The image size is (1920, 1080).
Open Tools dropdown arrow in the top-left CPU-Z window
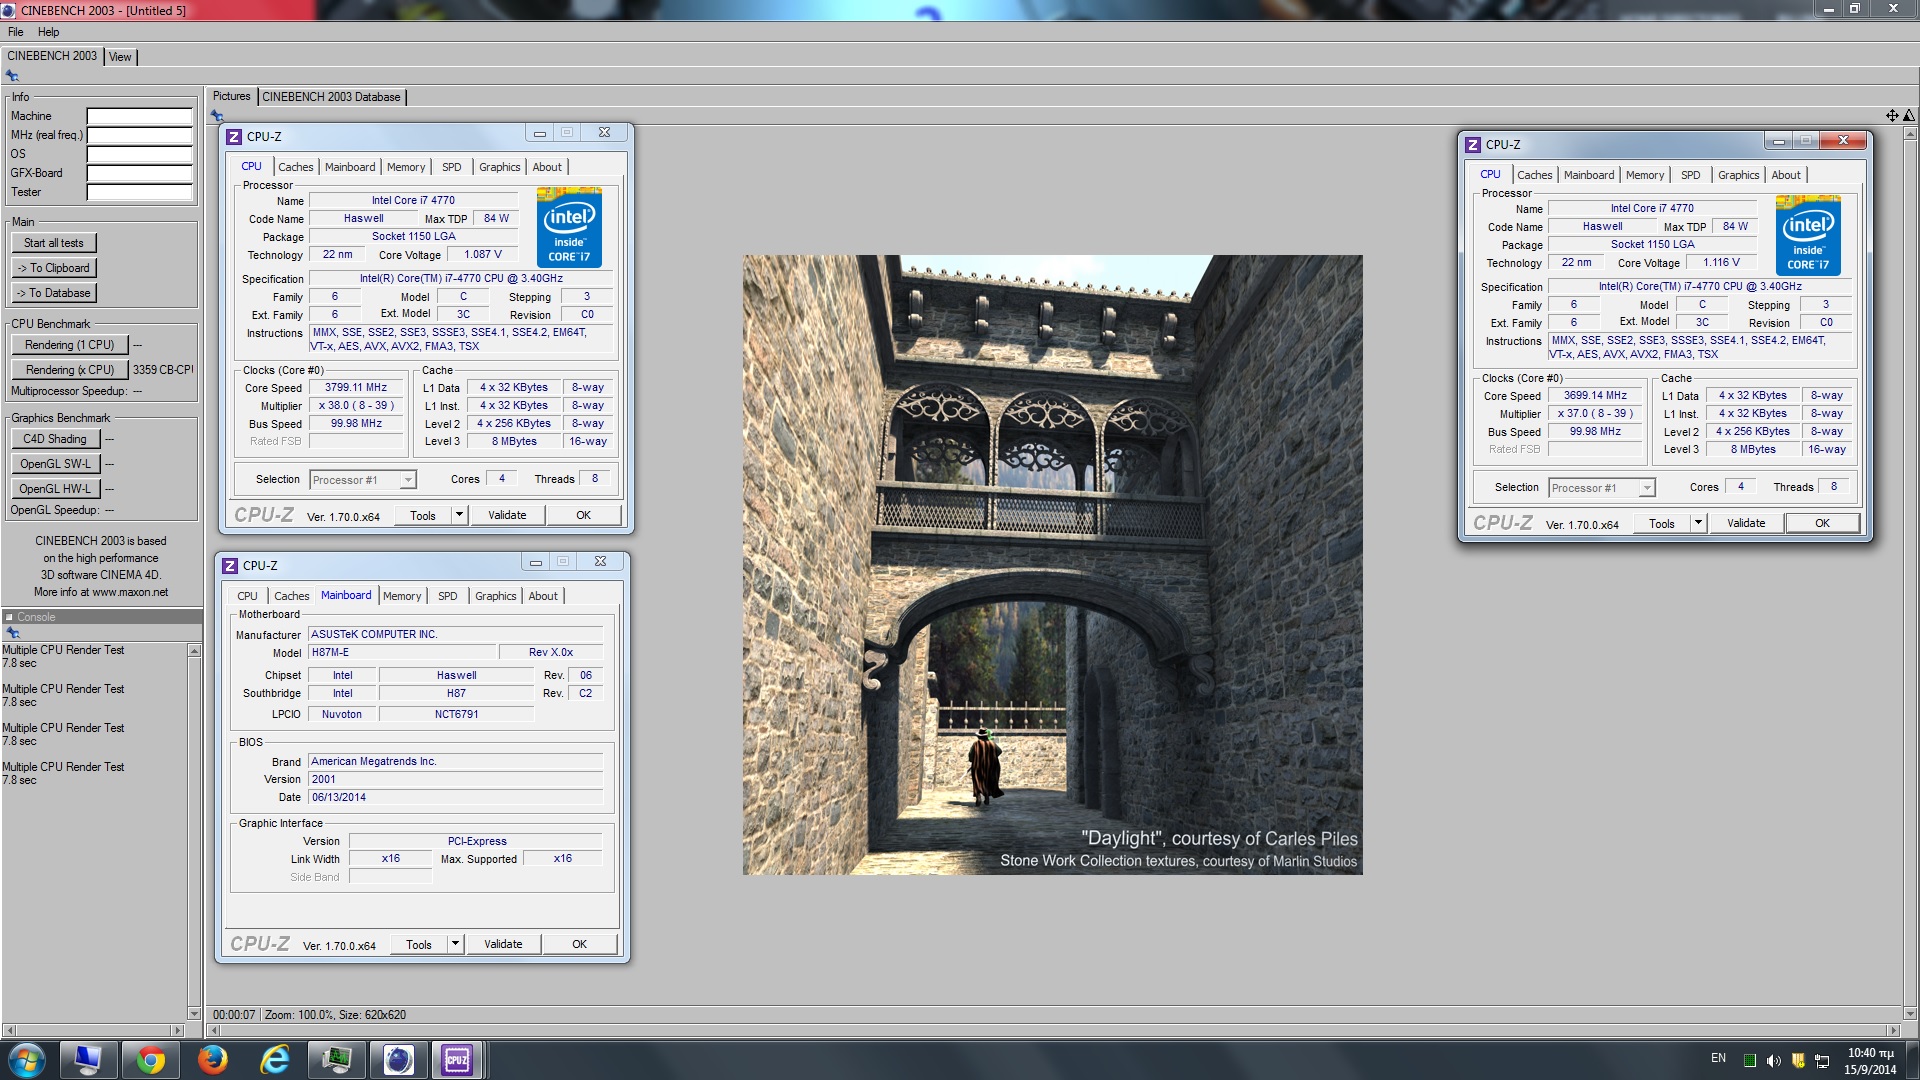(459, 515)
